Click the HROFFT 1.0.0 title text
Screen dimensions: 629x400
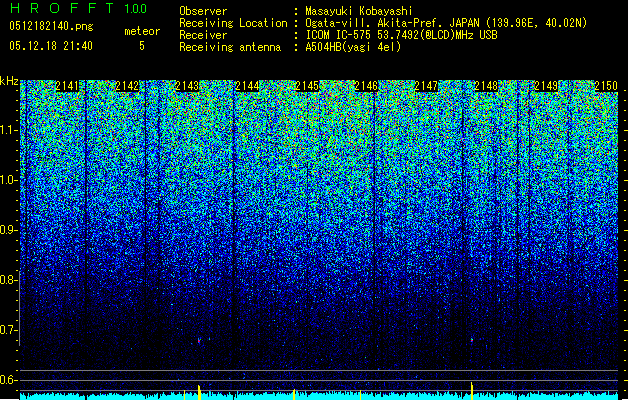tap(78, 8)
